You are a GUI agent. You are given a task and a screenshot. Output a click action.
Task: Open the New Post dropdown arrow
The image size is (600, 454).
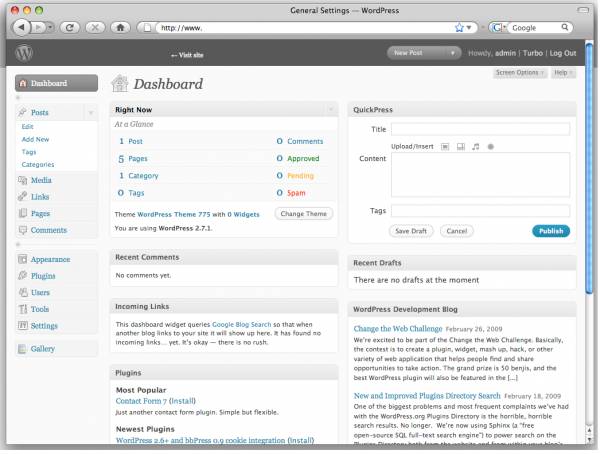click(x=452, y=53)
